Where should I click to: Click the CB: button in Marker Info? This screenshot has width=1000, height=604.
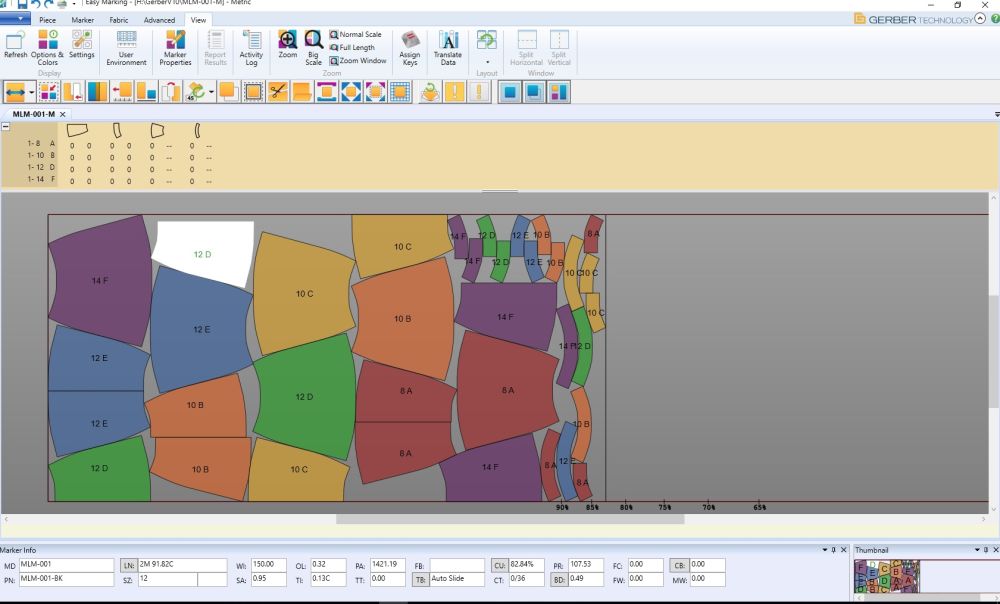pos(679,565)
